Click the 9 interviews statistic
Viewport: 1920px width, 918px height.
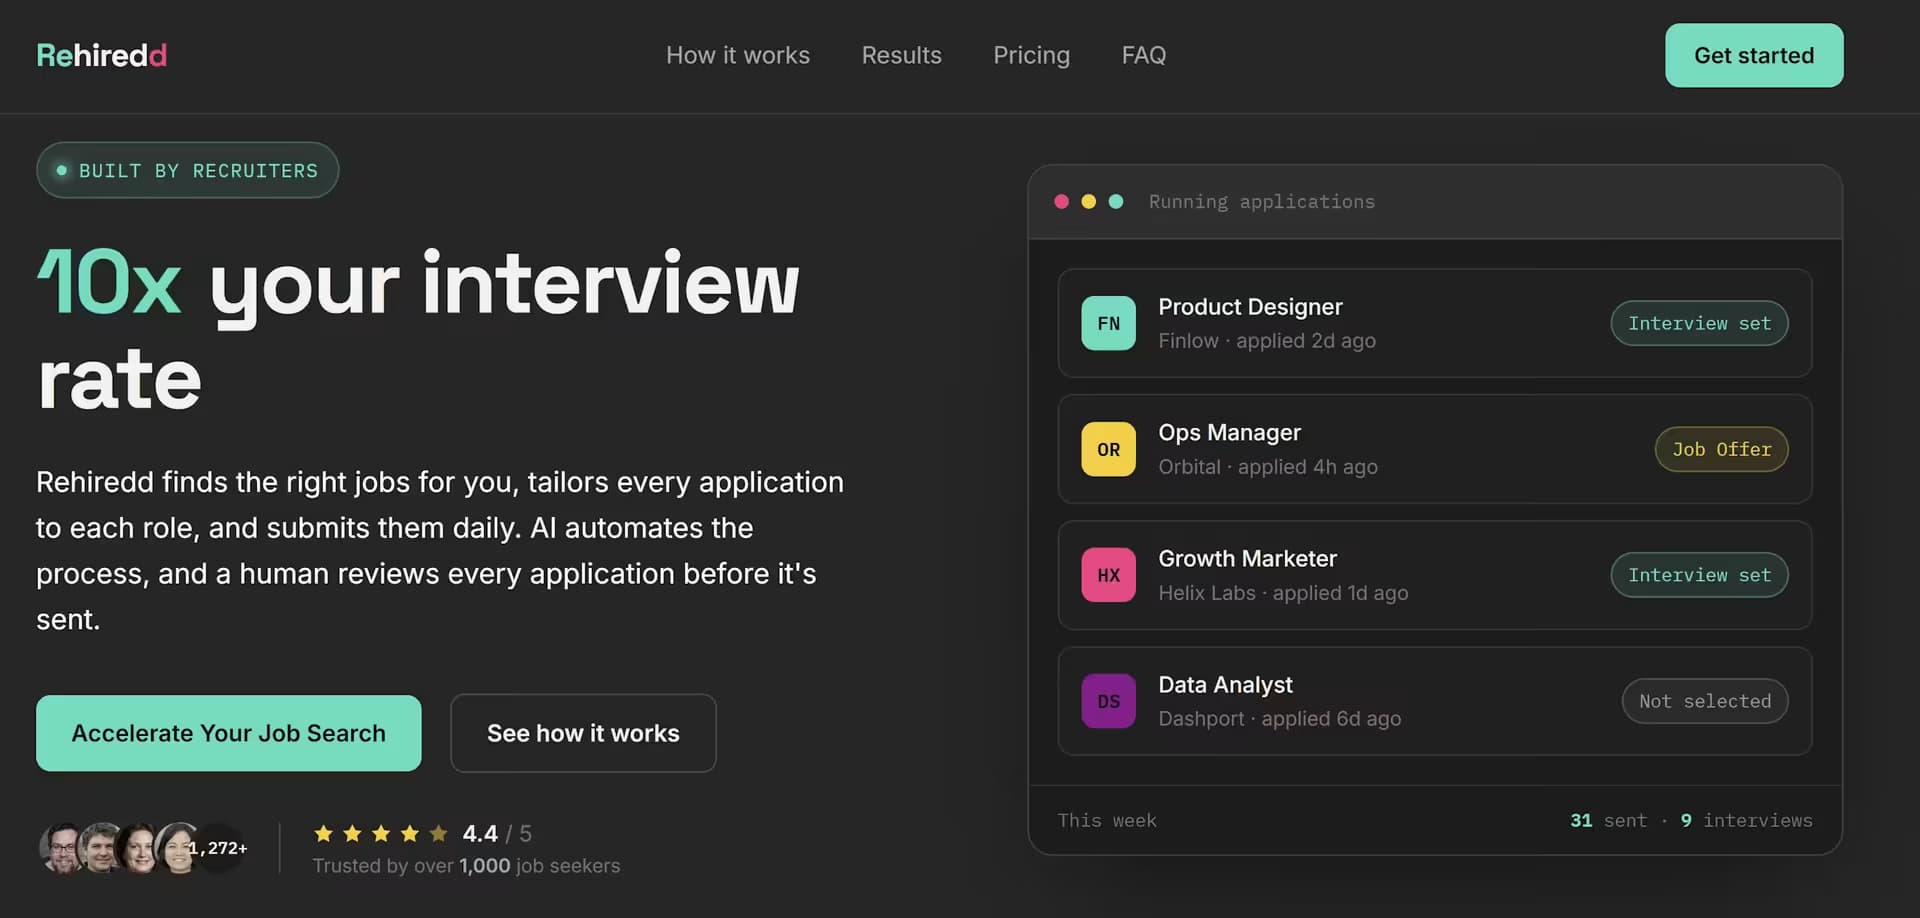pos(1746,820)
